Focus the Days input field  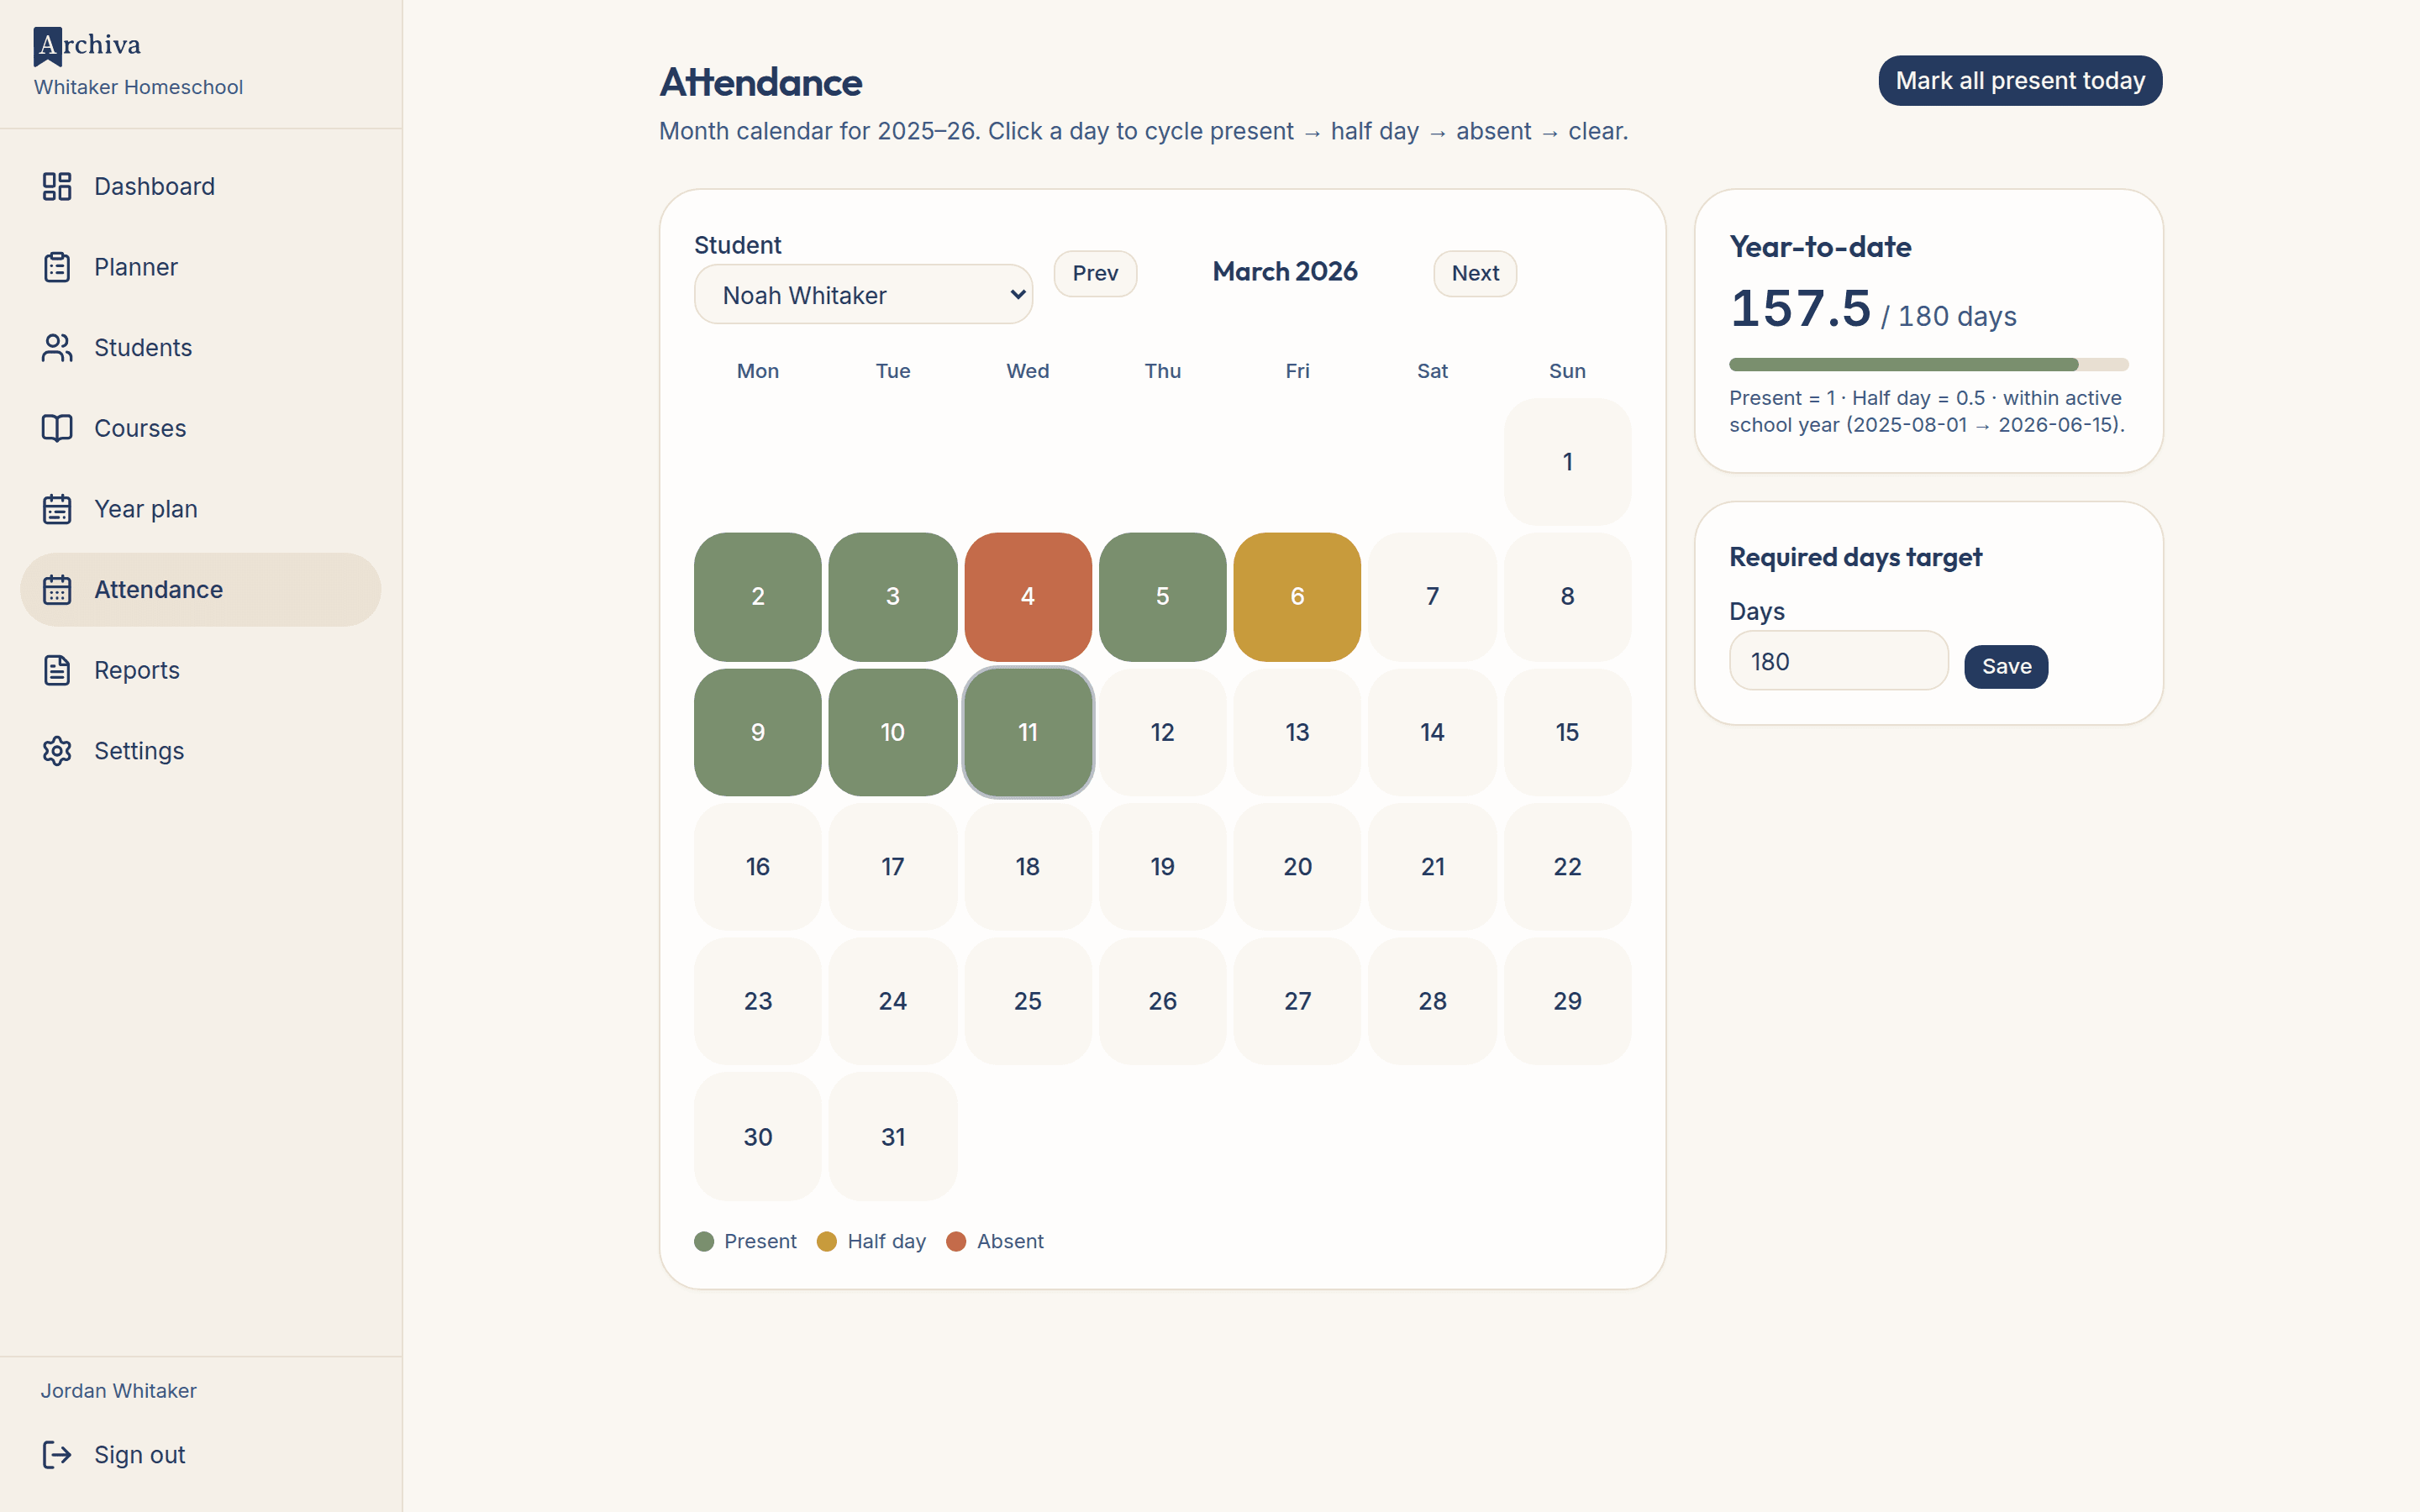[x=1838, y=661]
